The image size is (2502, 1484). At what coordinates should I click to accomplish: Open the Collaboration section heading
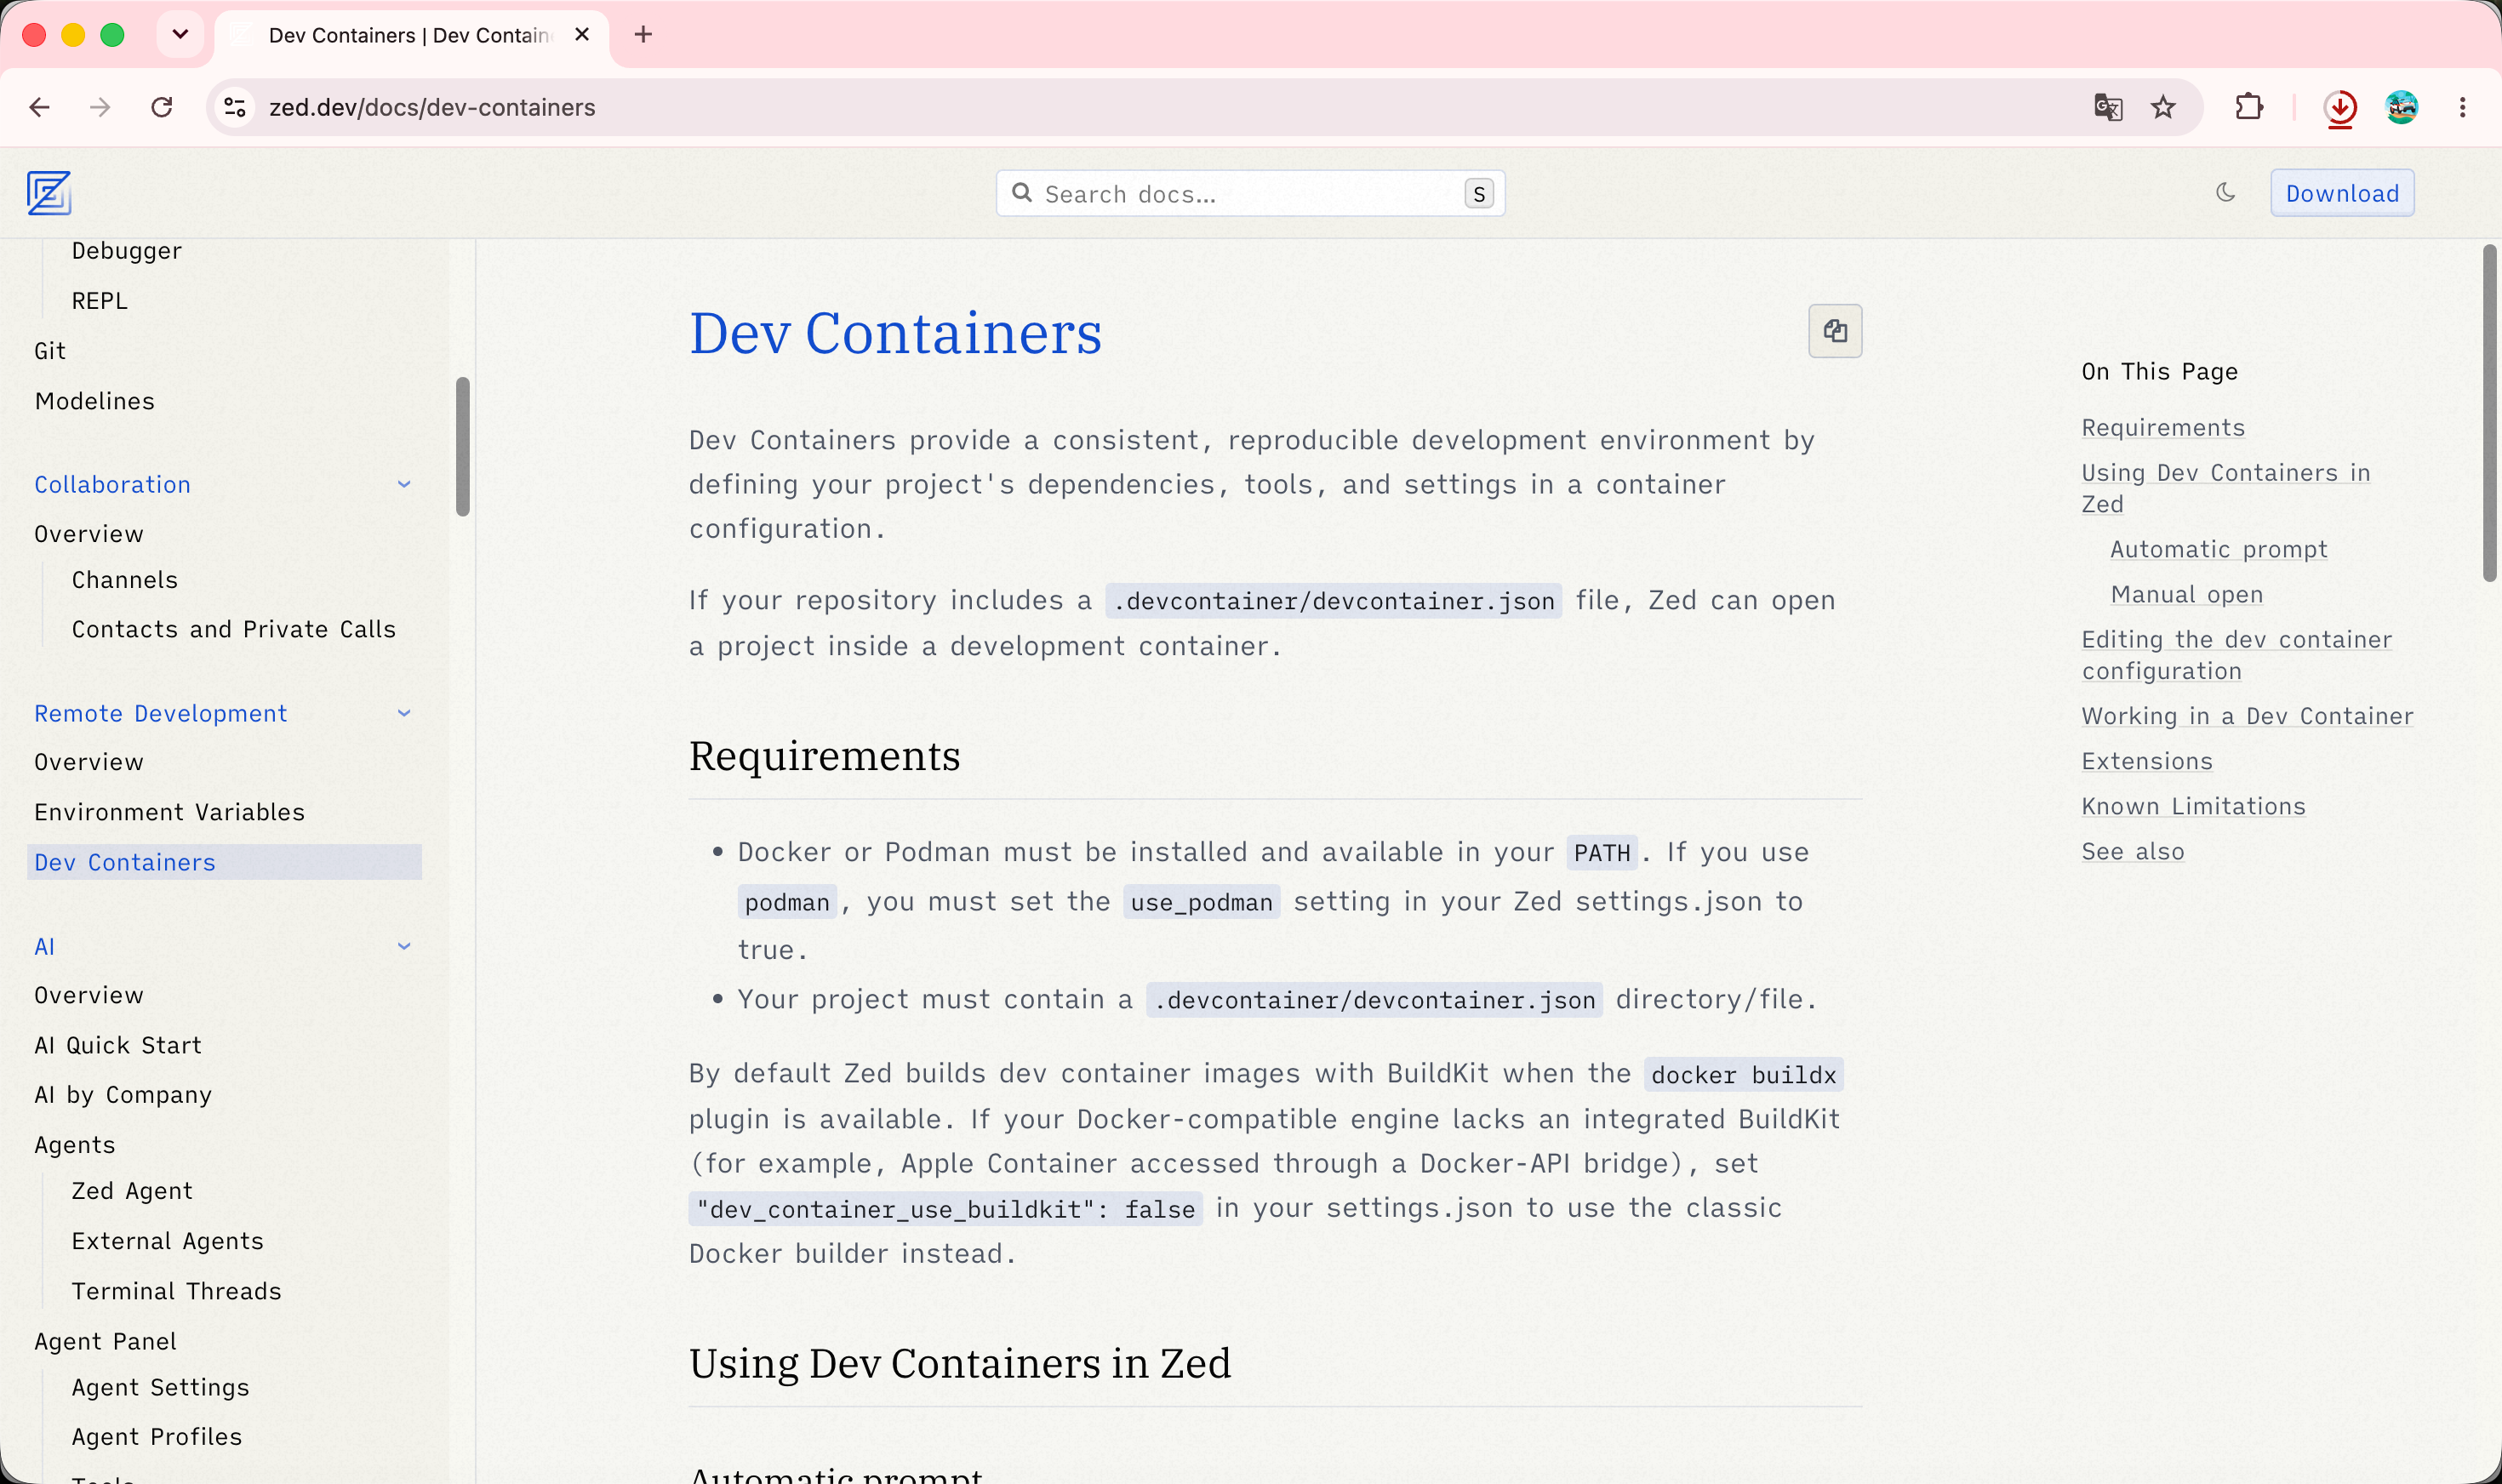[112, 484]
